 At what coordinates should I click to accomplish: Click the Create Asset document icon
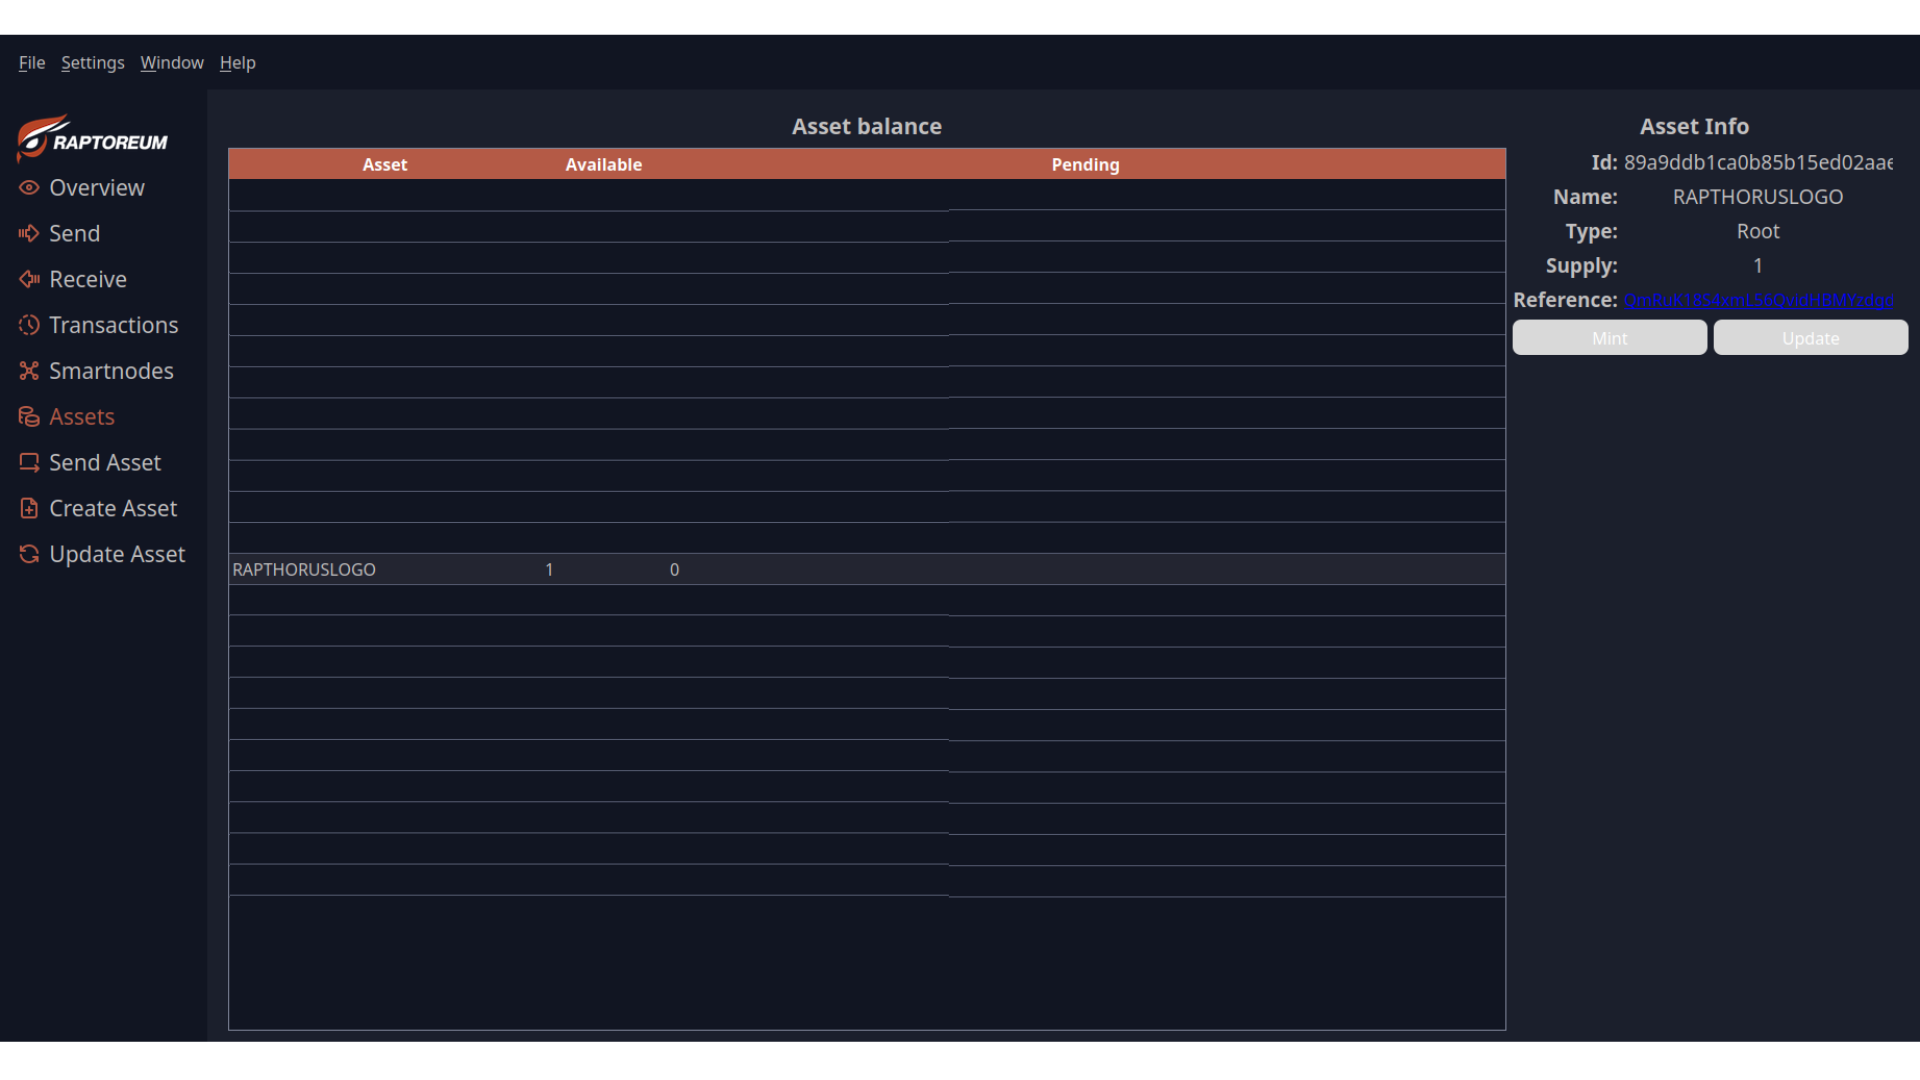coord(29,509)
